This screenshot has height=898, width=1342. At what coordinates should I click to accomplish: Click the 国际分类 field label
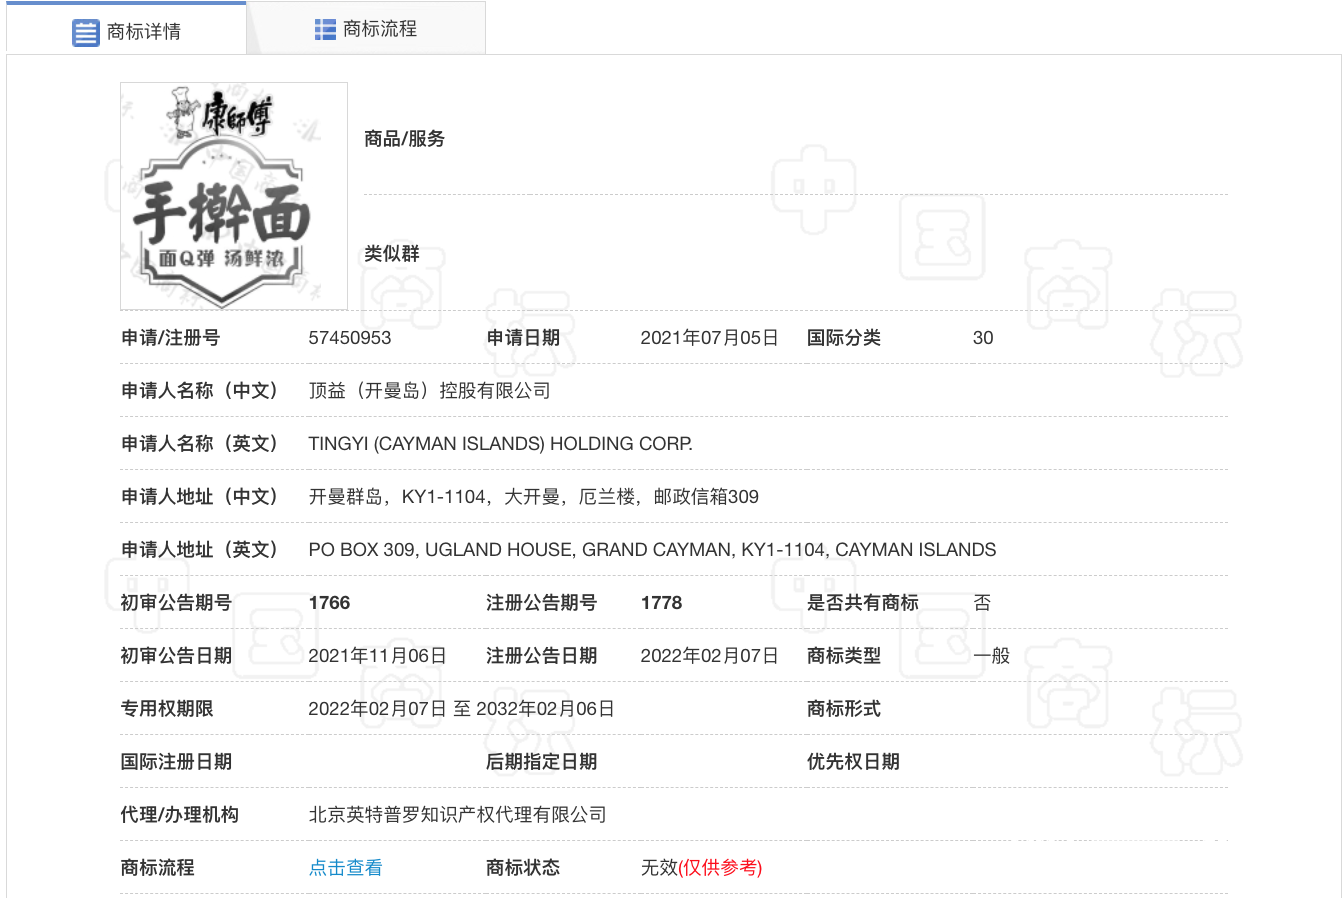(844, 338)
